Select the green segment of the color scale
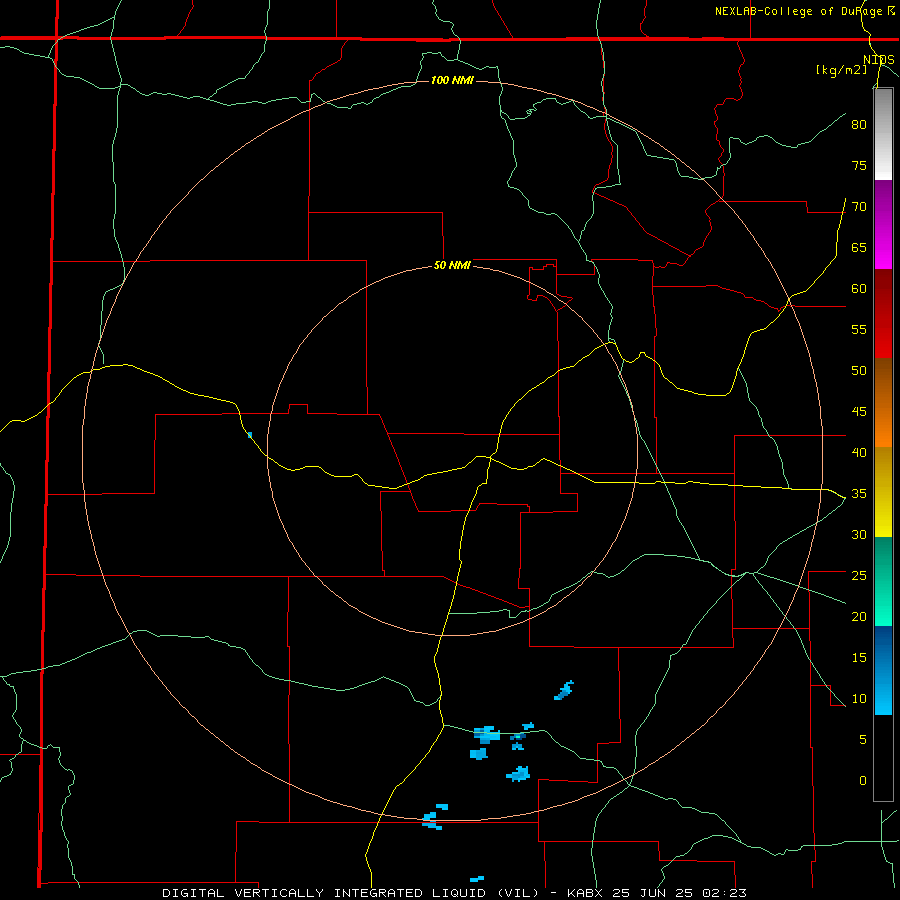Viewport: 900px width, 900px height. [883, 581]
